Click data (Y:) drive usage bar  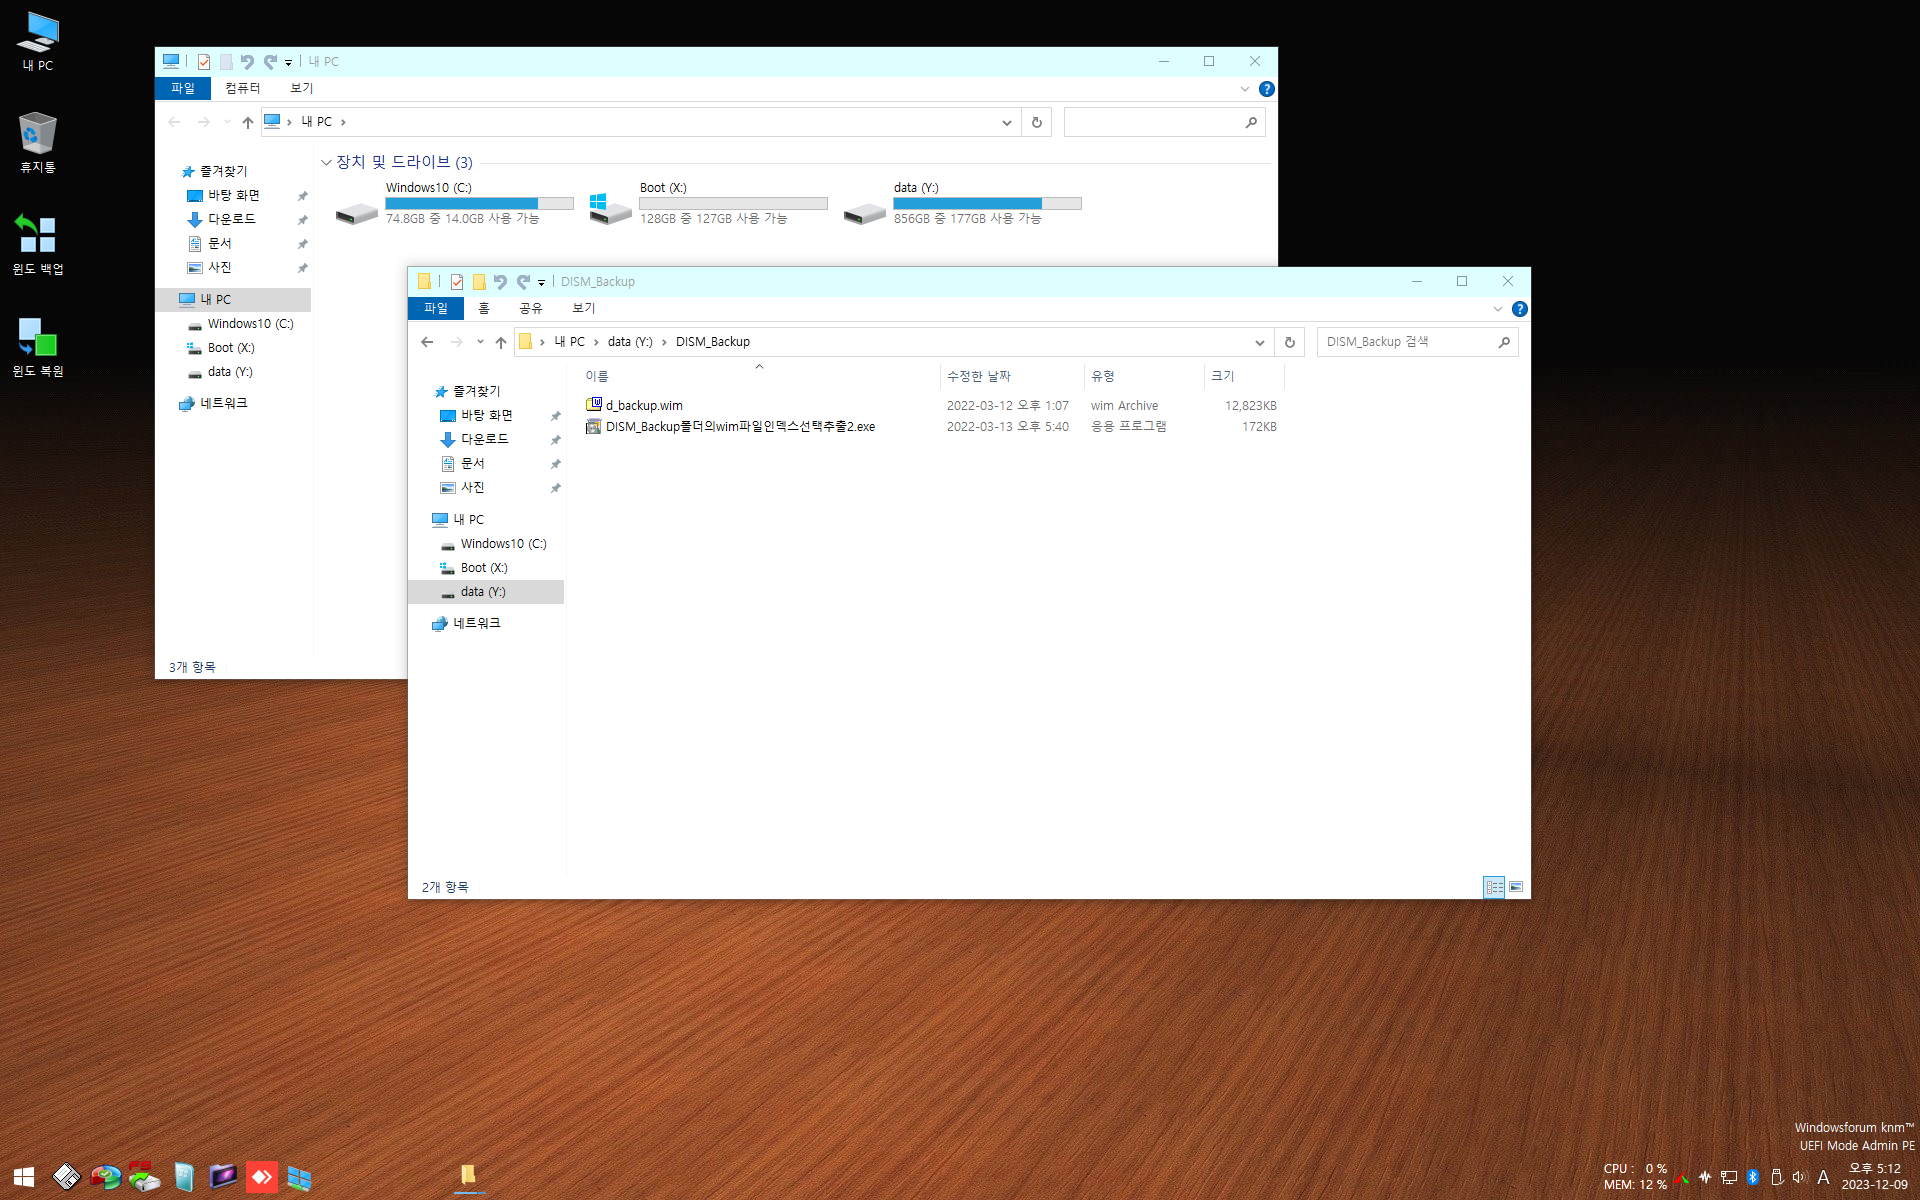[988, 204]
